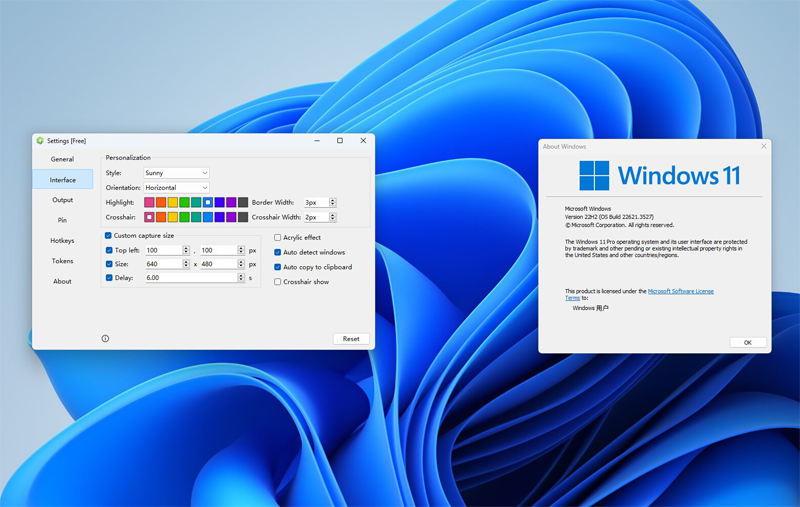Choose the dark gray Crosshair color swatch
The width and height of the screenshot is (800, 507).
click(243, 217)
